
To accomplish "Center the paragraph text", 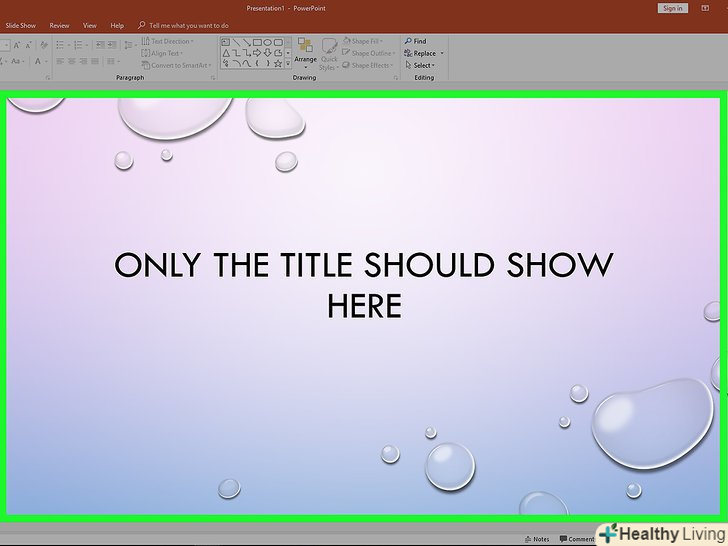I will (x=72, y=61).
